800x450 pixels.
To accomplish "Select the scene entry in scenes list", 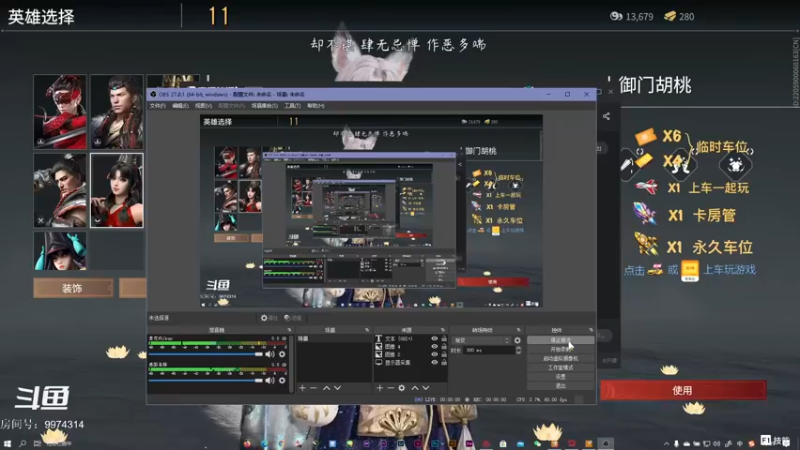I will 334,339.
